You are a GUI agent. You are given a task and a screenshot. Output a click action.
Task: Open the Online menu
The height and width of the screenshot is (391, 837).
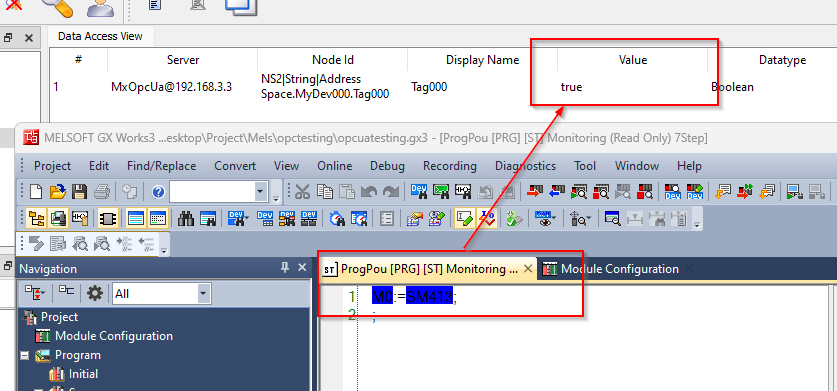[x=334, y=166]
